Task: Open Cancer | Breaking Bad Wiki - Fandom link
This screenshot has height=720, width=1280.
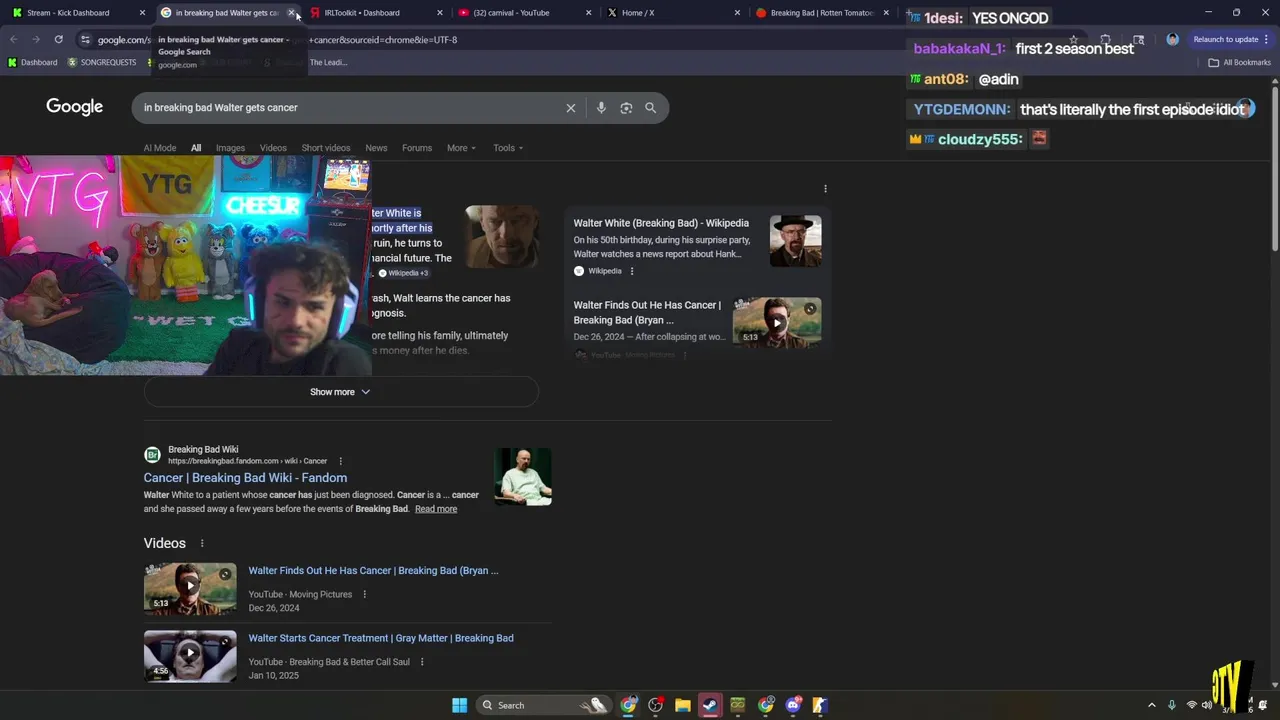Action: tap(245, 478)
